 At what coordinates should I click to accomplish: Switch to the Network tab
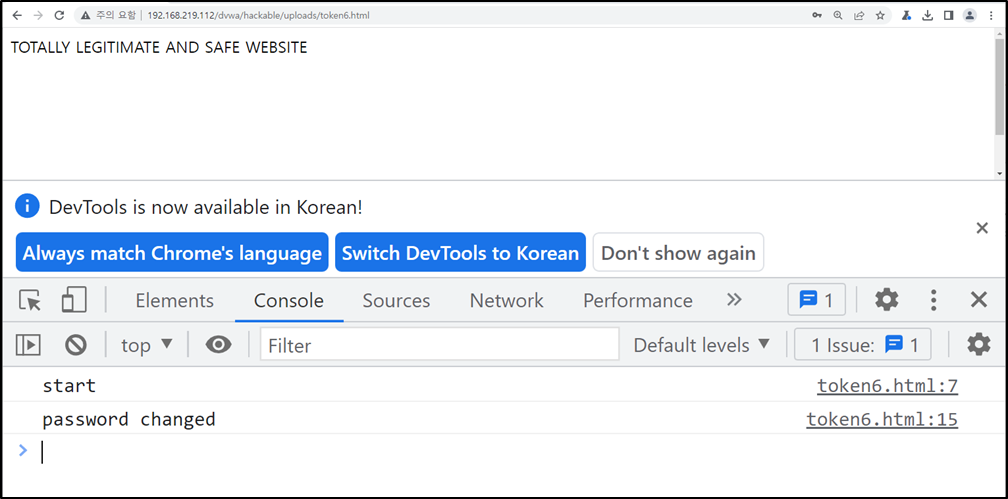(507, 300)
